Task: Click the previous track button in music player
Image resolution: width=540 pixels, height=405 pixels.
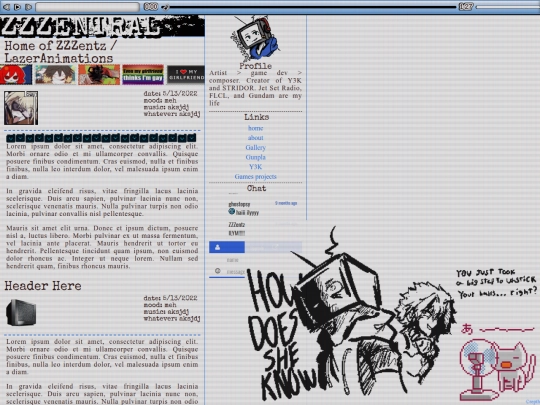Action: [x=6, y=7]
